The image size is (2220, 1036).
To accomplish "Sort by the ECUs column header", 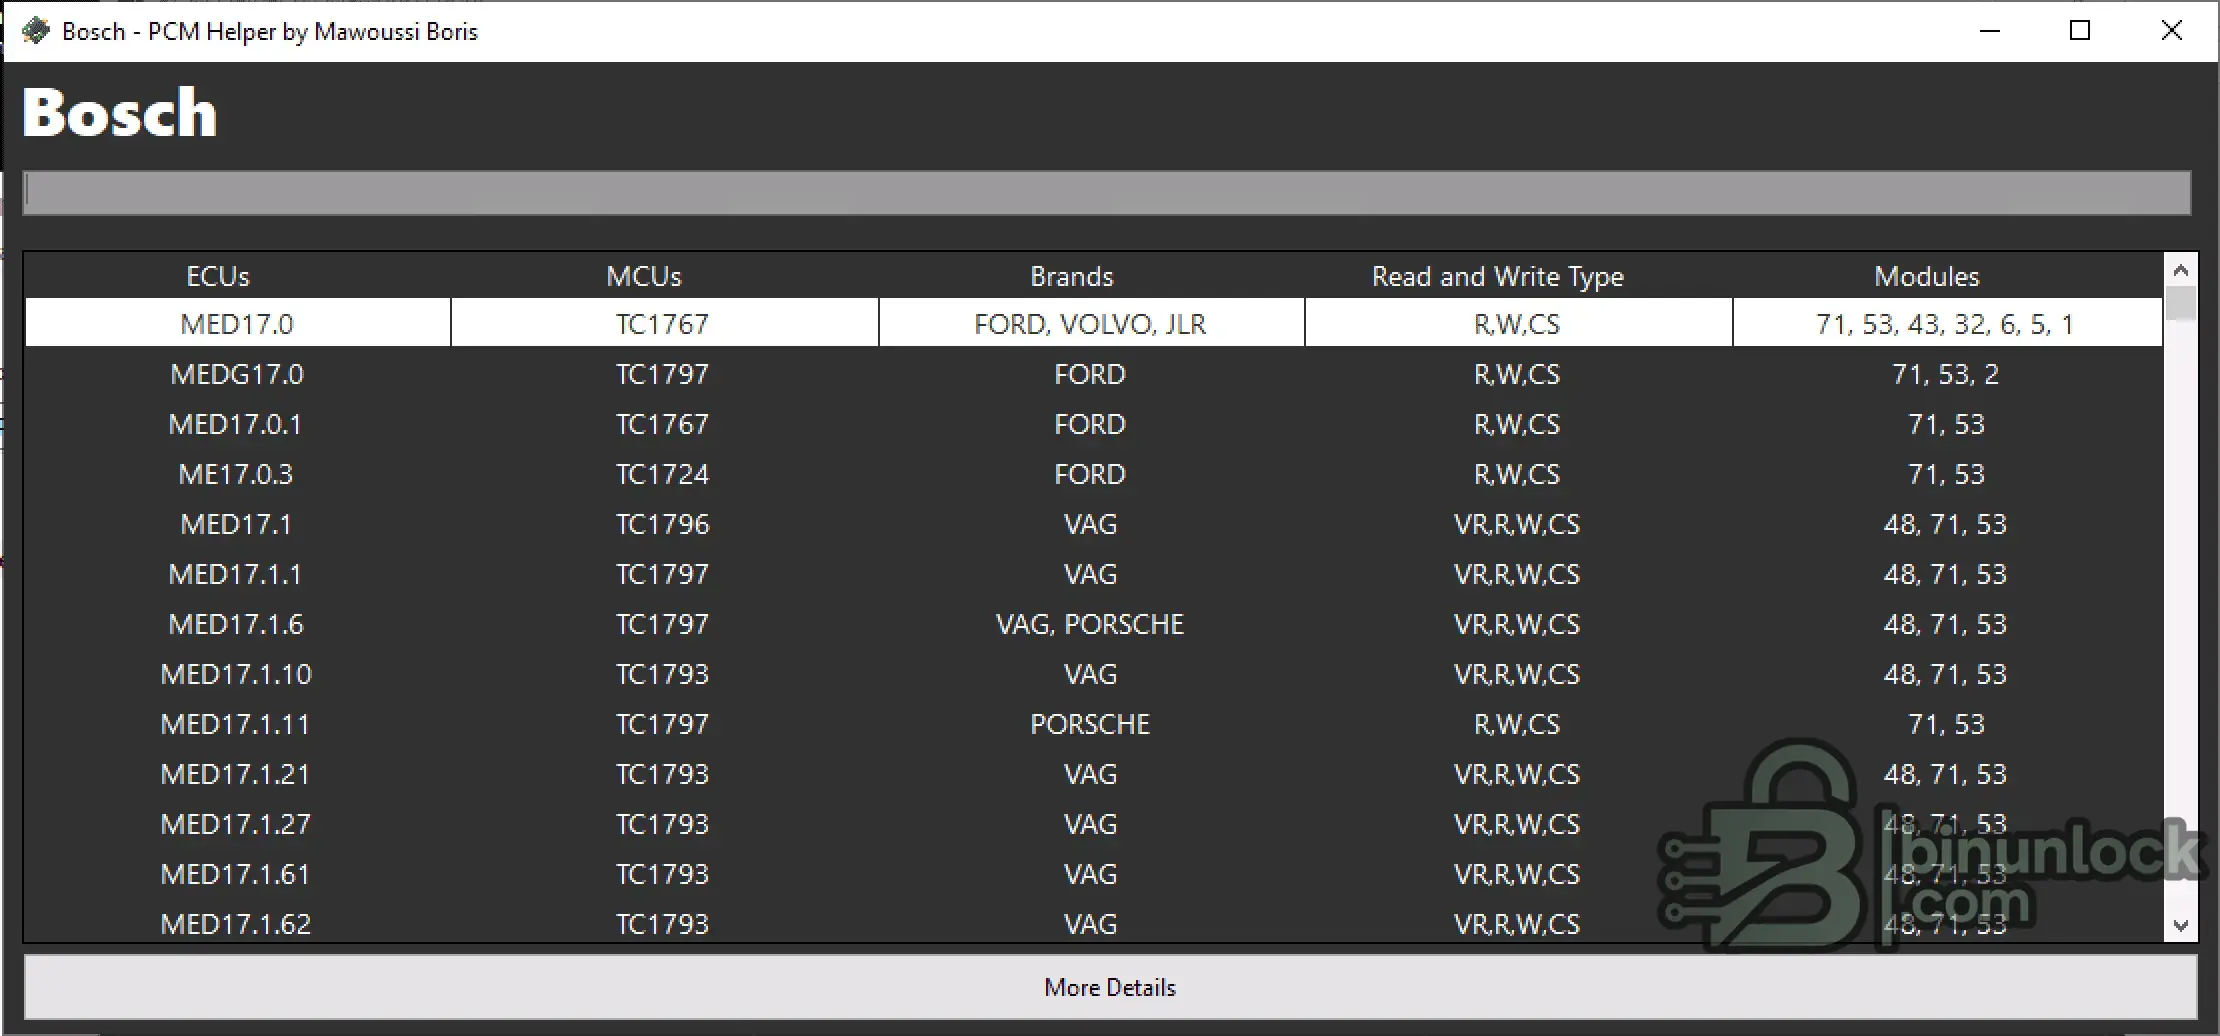I will [x=218, y=276].
